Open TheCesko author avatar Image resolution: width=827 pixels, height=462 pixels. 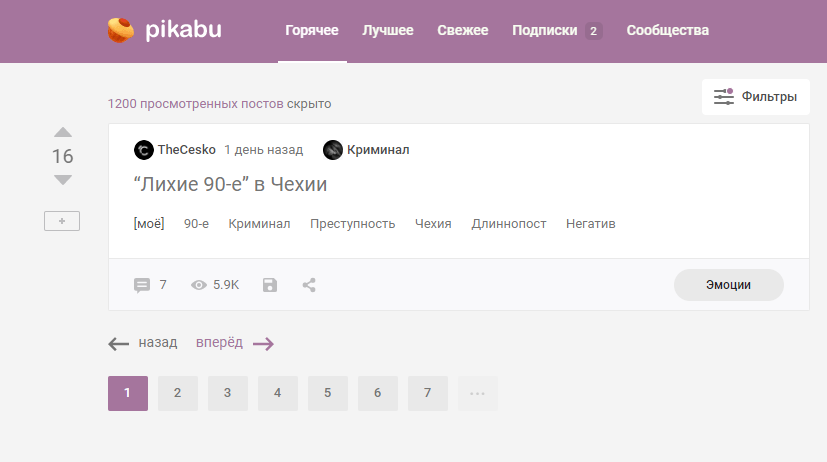(x=143, y=150)
